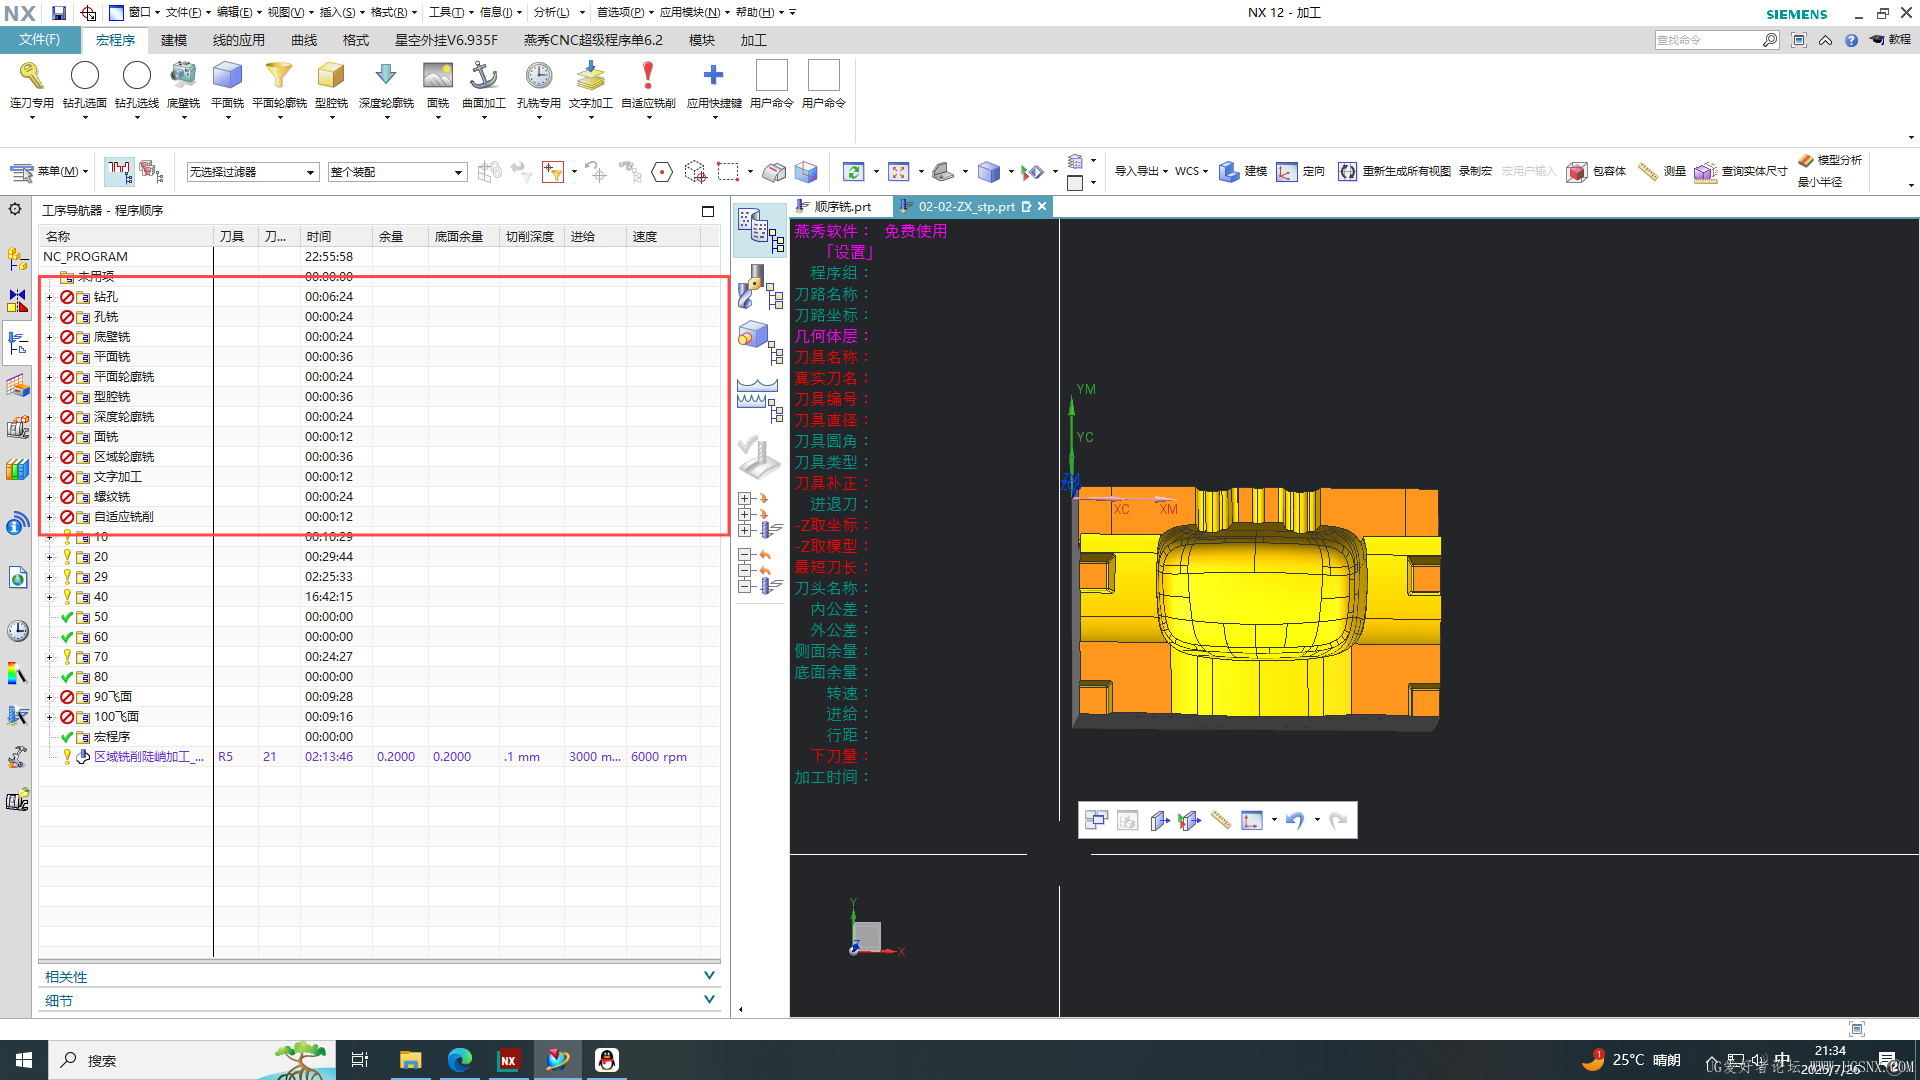Click the 文字加工 ribbon icon
The image size is (1920, 1080).
point(591,76)
